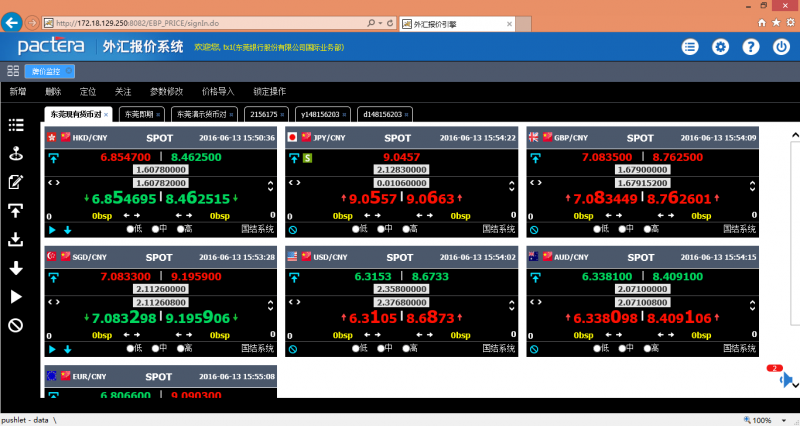Click the help question mark icon

pos(750,47)
